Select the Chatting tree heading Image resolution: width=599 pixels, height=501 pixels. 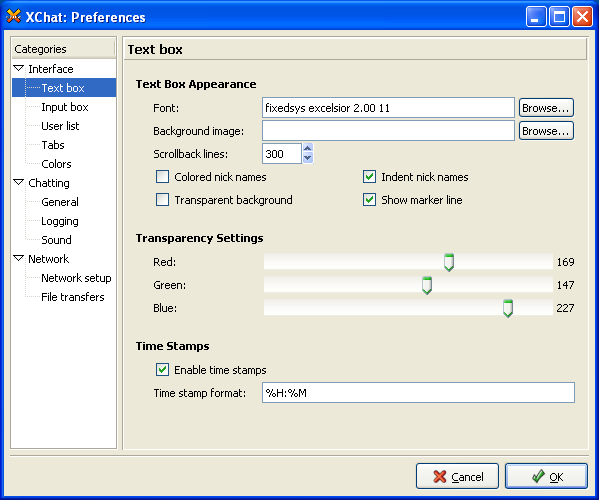49,183
